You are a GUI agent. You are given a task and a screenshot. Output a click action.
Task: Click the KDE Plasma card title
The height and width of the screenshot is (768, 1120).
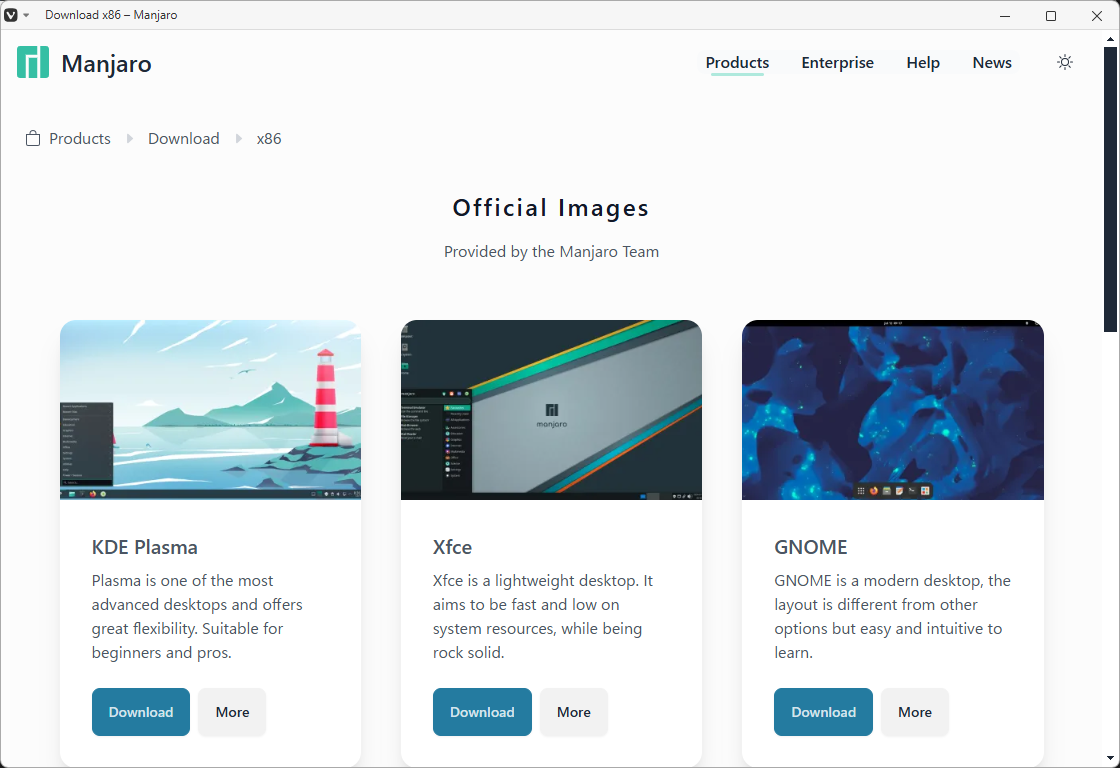point(145,547)
